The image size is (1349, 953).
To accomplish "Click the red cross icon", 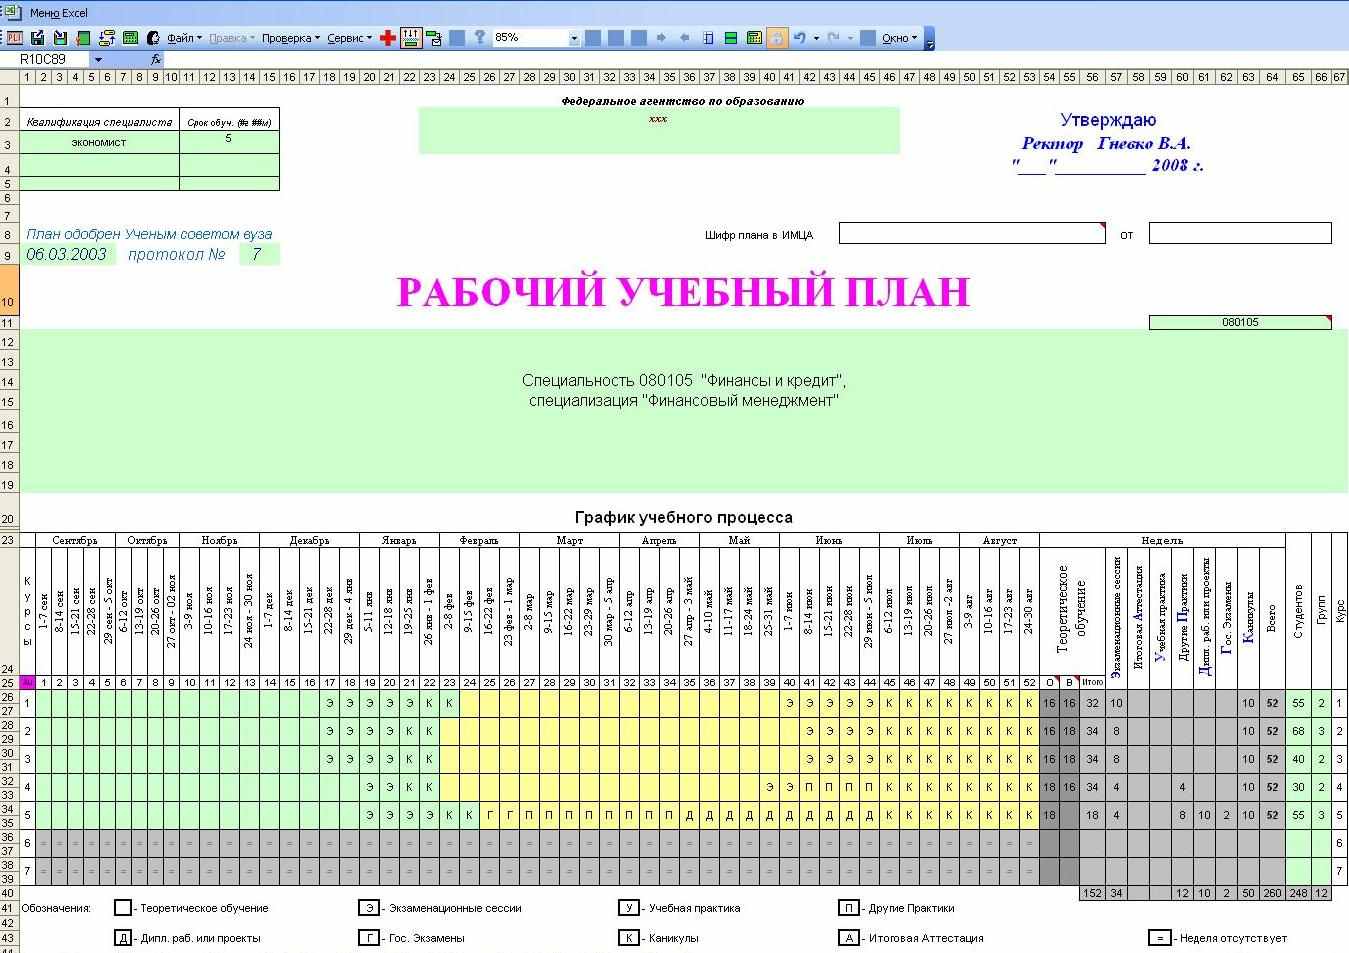I will [x=388, y=38].
